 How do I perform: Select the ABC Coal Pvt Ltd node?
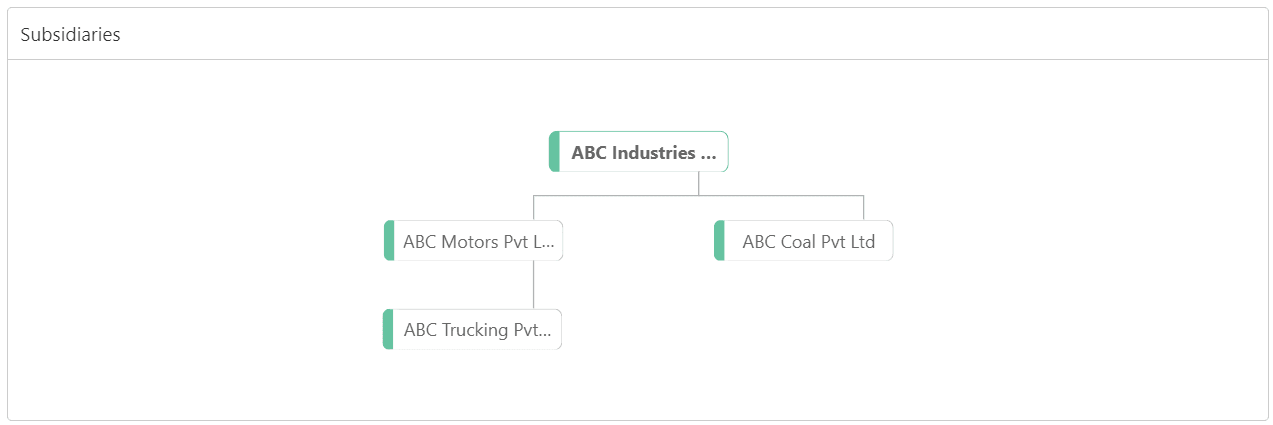[x=808, y=241]
